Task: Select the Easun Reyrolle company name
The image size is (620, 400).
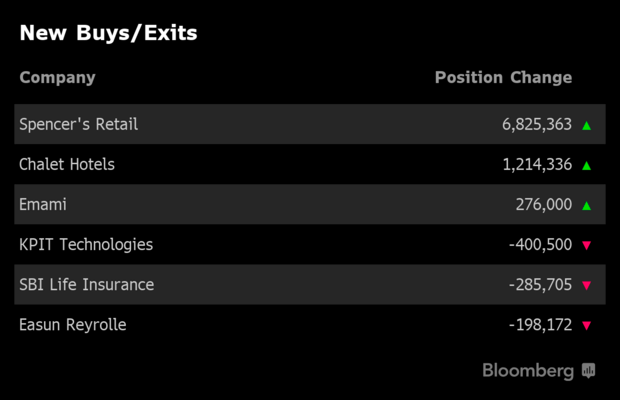Action: [x=73, y=325]
